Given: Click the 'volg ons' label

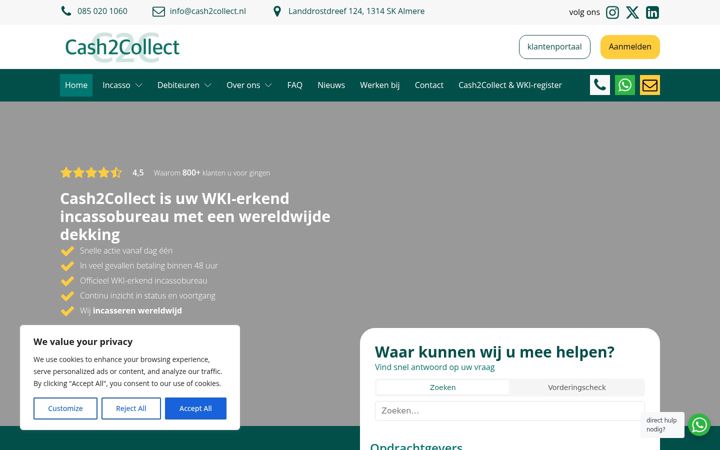Looking at the screenshot, I should pyautogui.click(x=584, y=12).
